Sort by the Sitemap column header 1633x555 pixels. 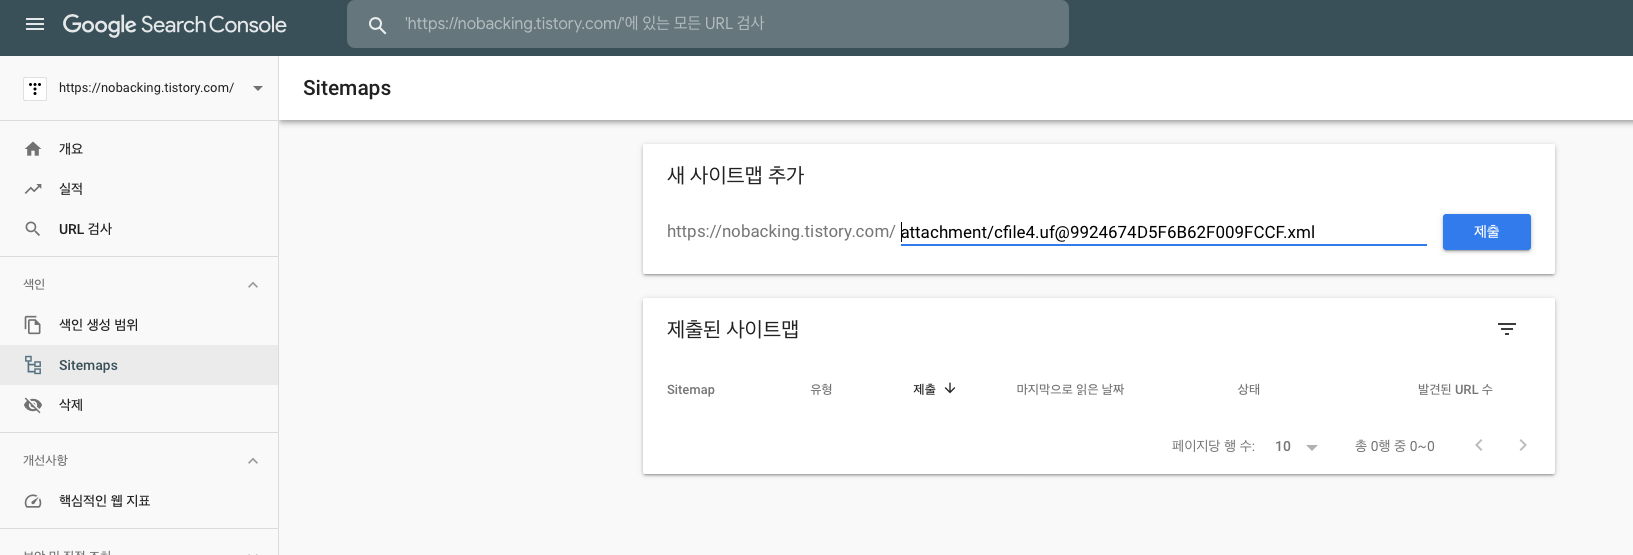691,390
